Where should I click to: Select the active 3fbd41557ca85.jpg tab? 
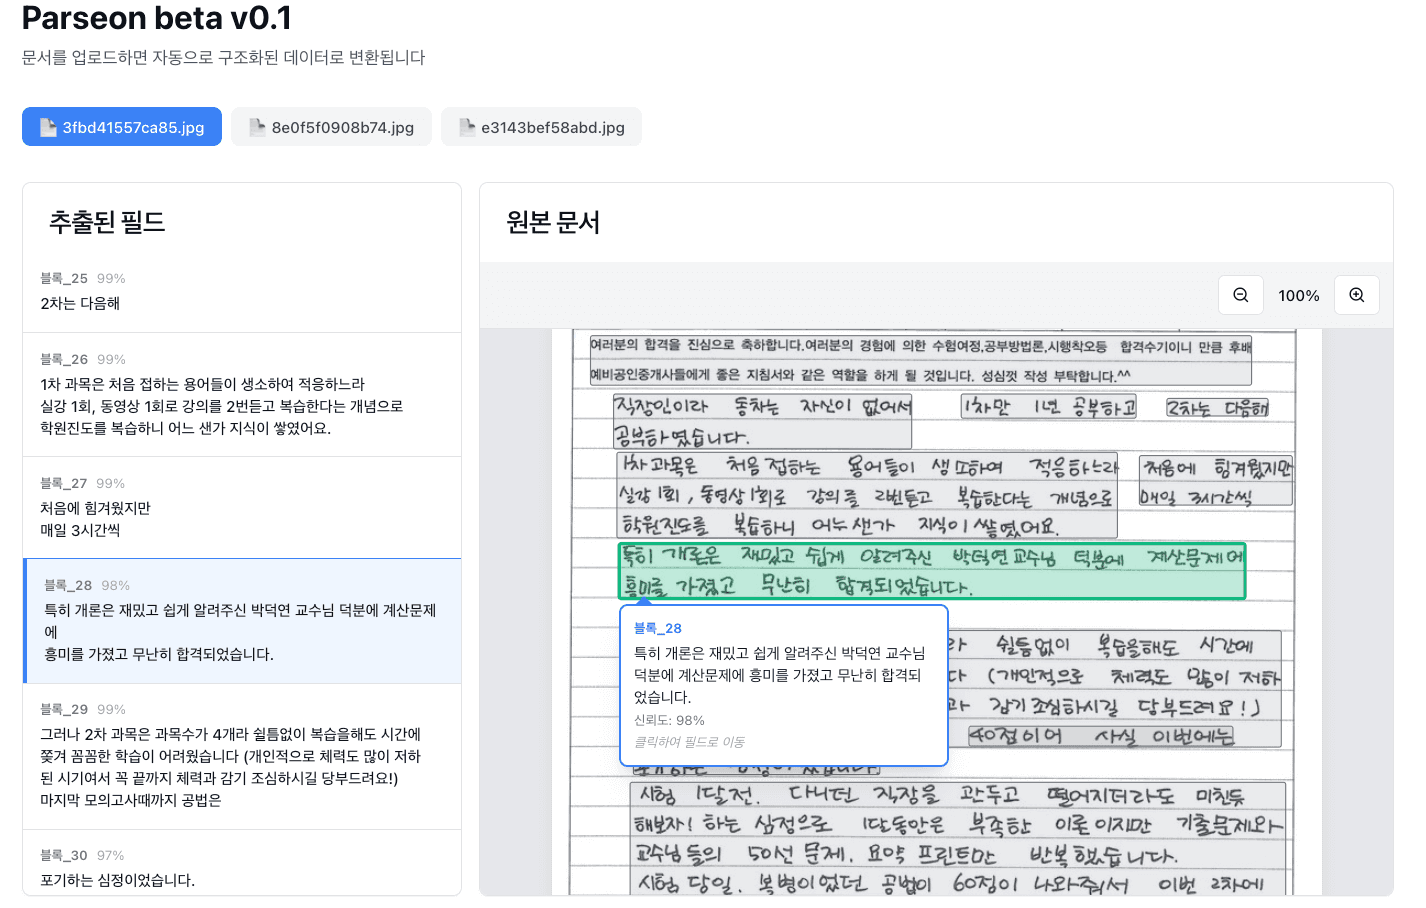122,127
